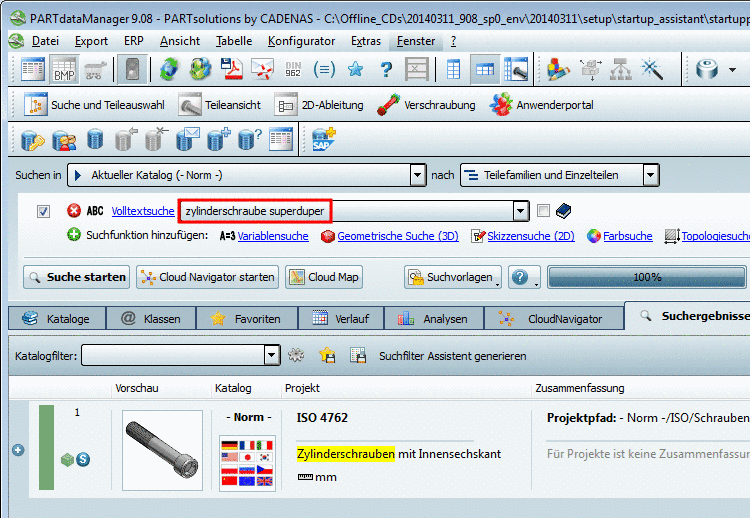This screenshot has height=518, width=750.
Task: Switch to the CloudNavigator tab
Action: click(554, 319)
